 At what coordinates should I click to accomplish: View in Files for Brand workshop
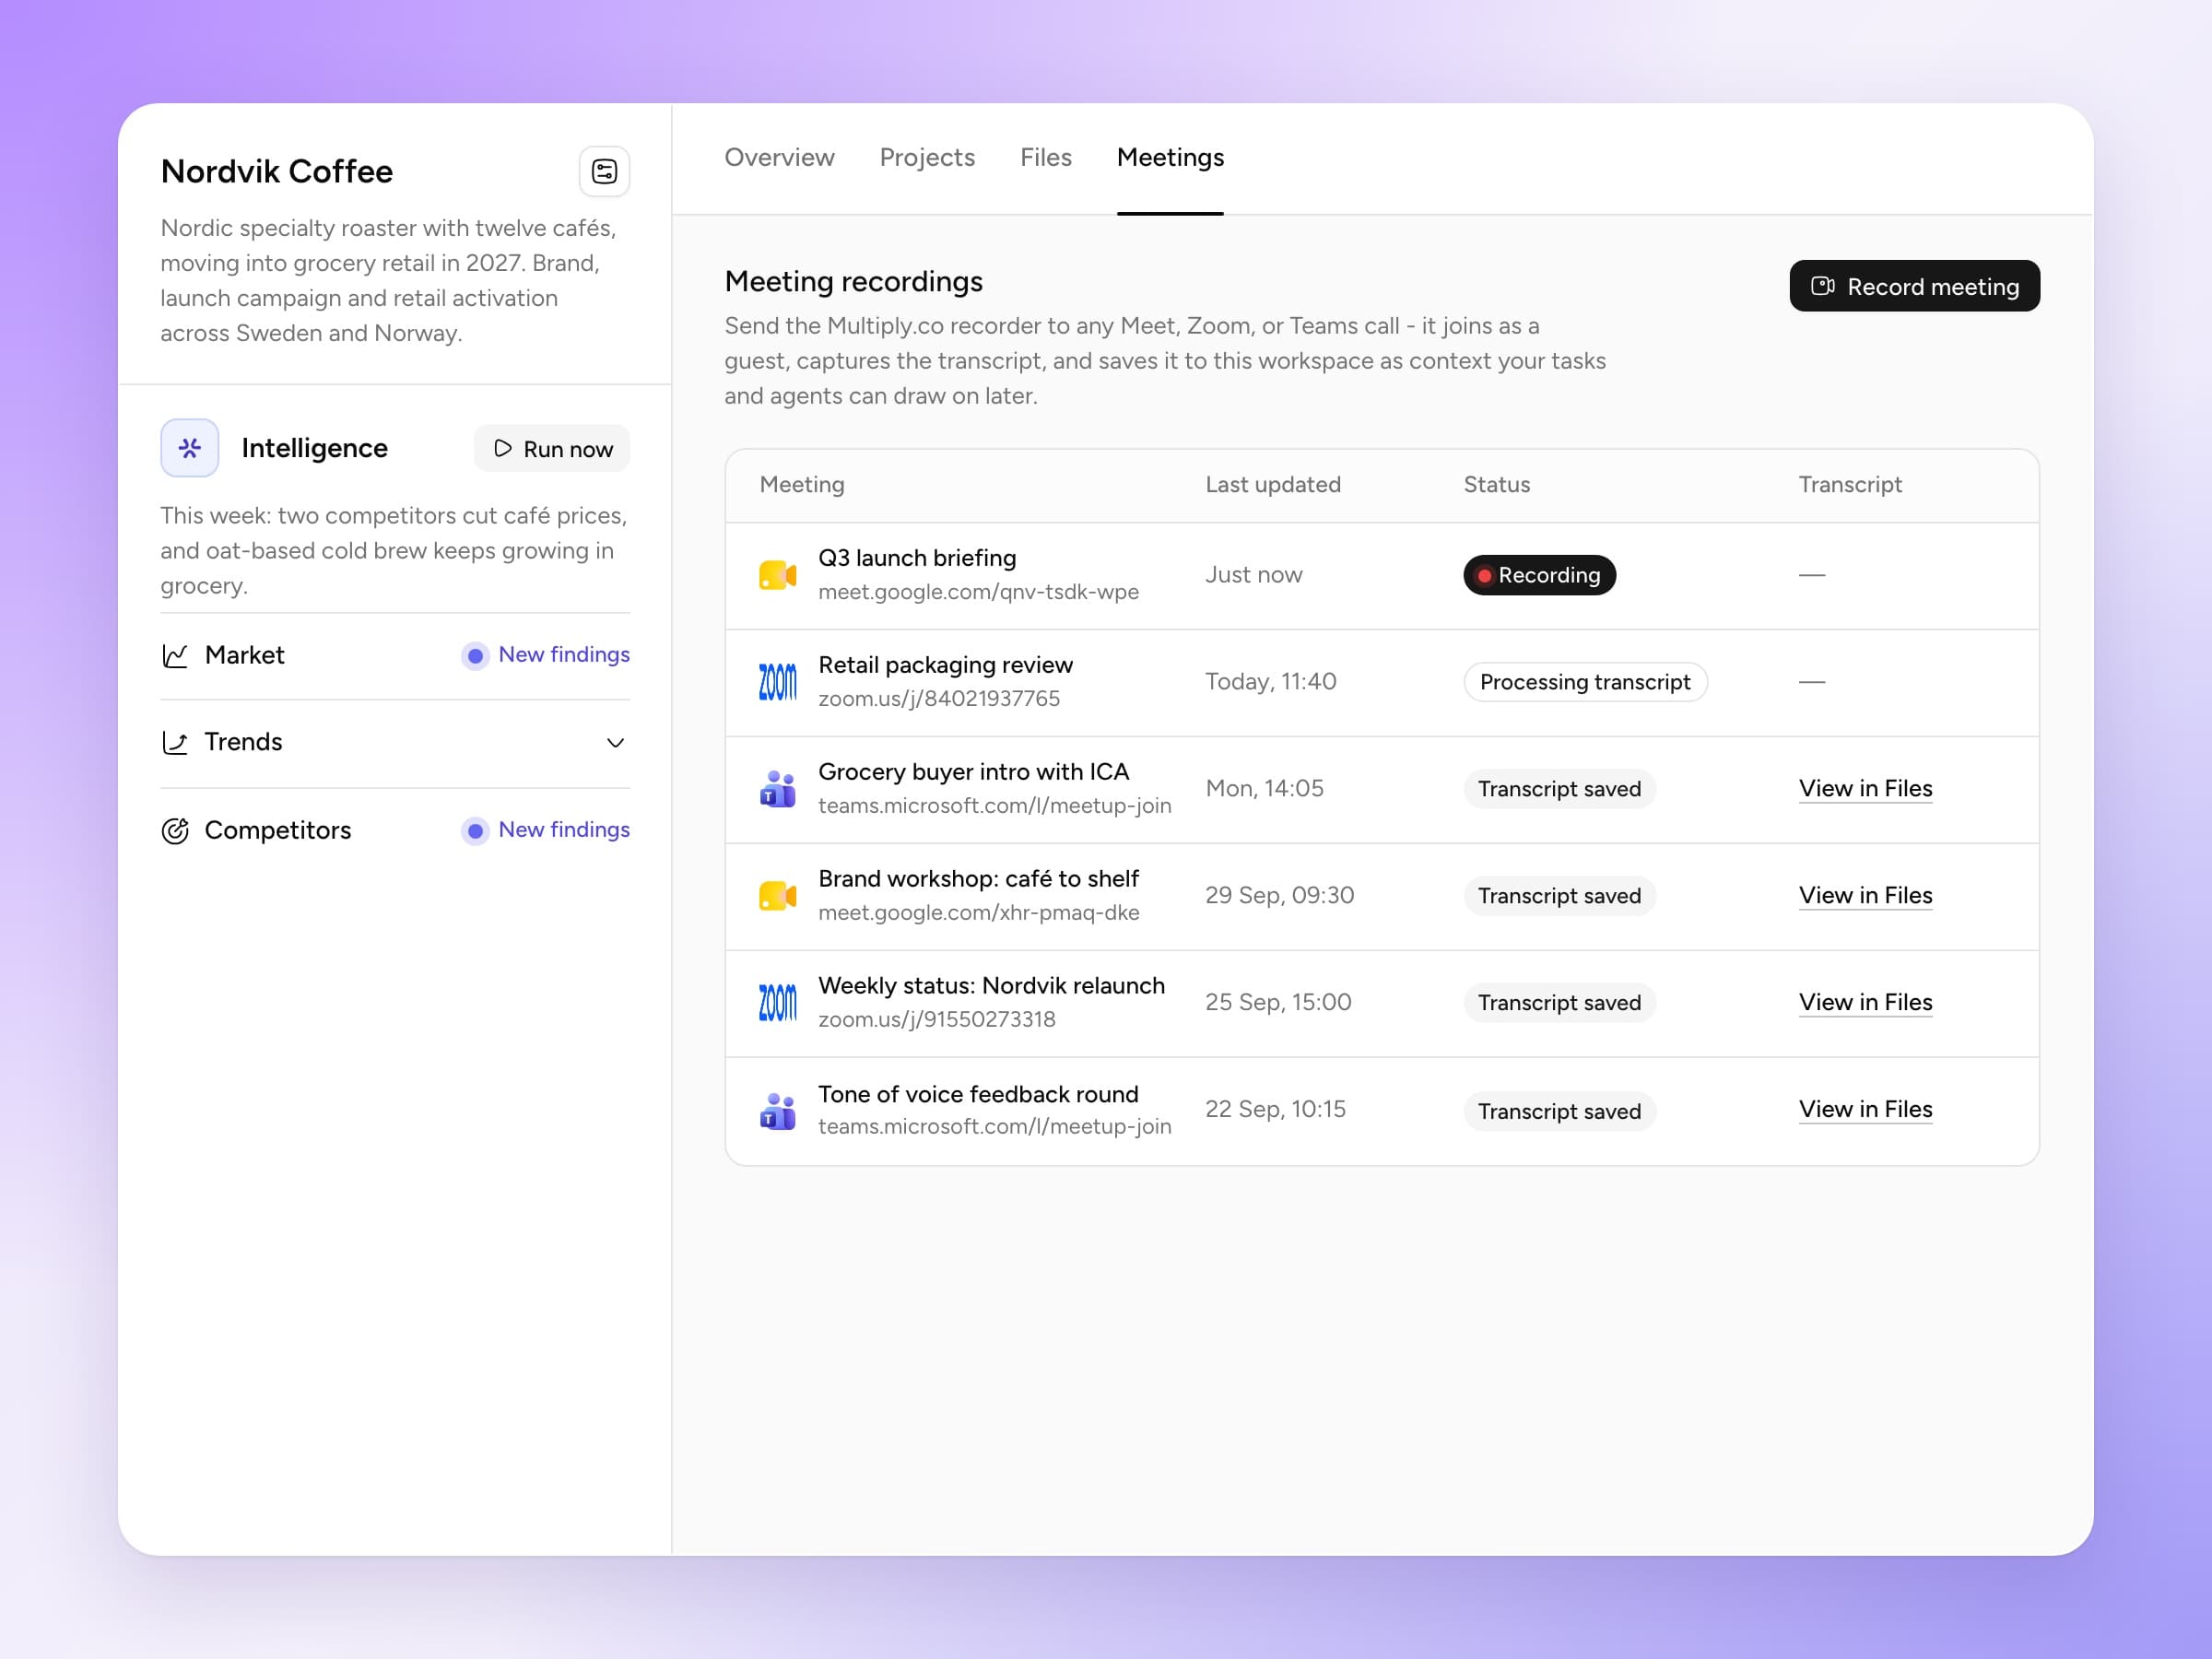tap(1865, 895)
